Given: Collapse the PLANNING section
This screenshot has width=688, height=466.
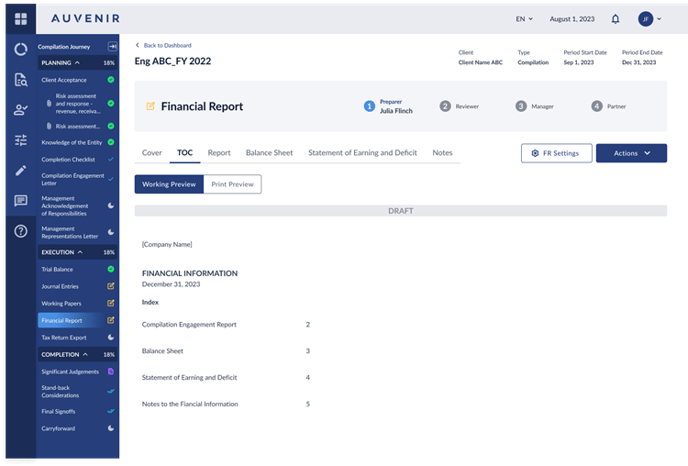Looking at the screenshot, I should pyautogui.click(x=77, y=62).
